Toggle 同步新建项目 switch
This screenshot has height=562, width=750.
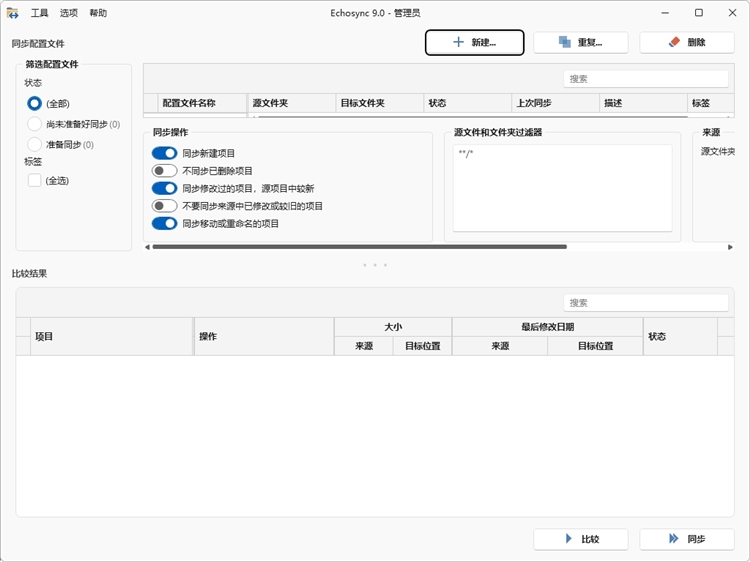coord(165,153)
